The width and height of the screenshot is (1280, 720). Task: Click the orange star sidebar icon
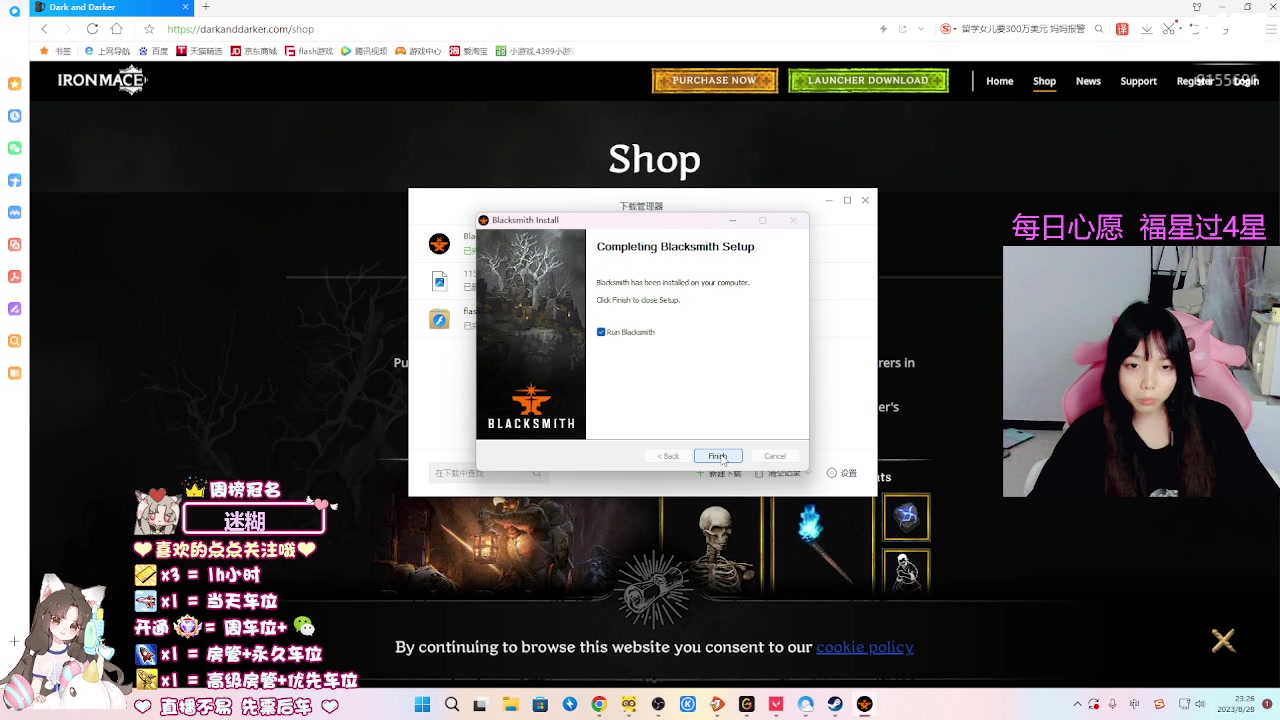[x=14, y=84]
